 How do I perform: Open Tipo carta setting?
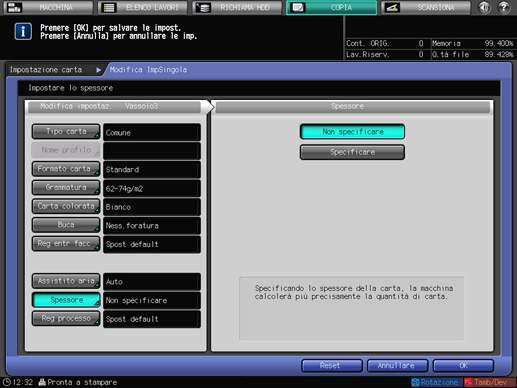[66, 132]
